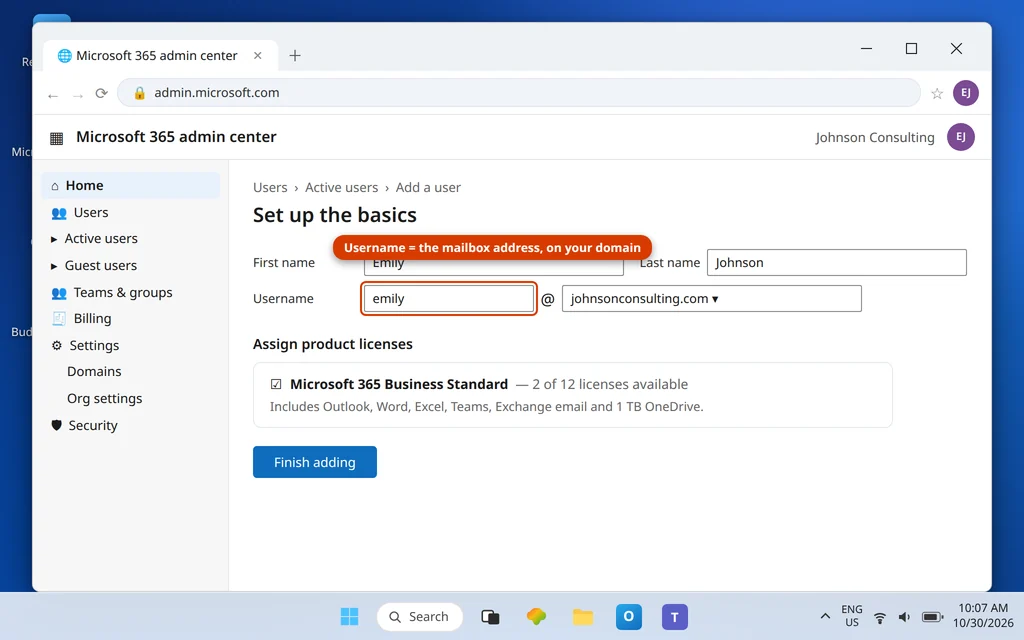
Task: Go to Security section
Action: (x=93, y=426)
